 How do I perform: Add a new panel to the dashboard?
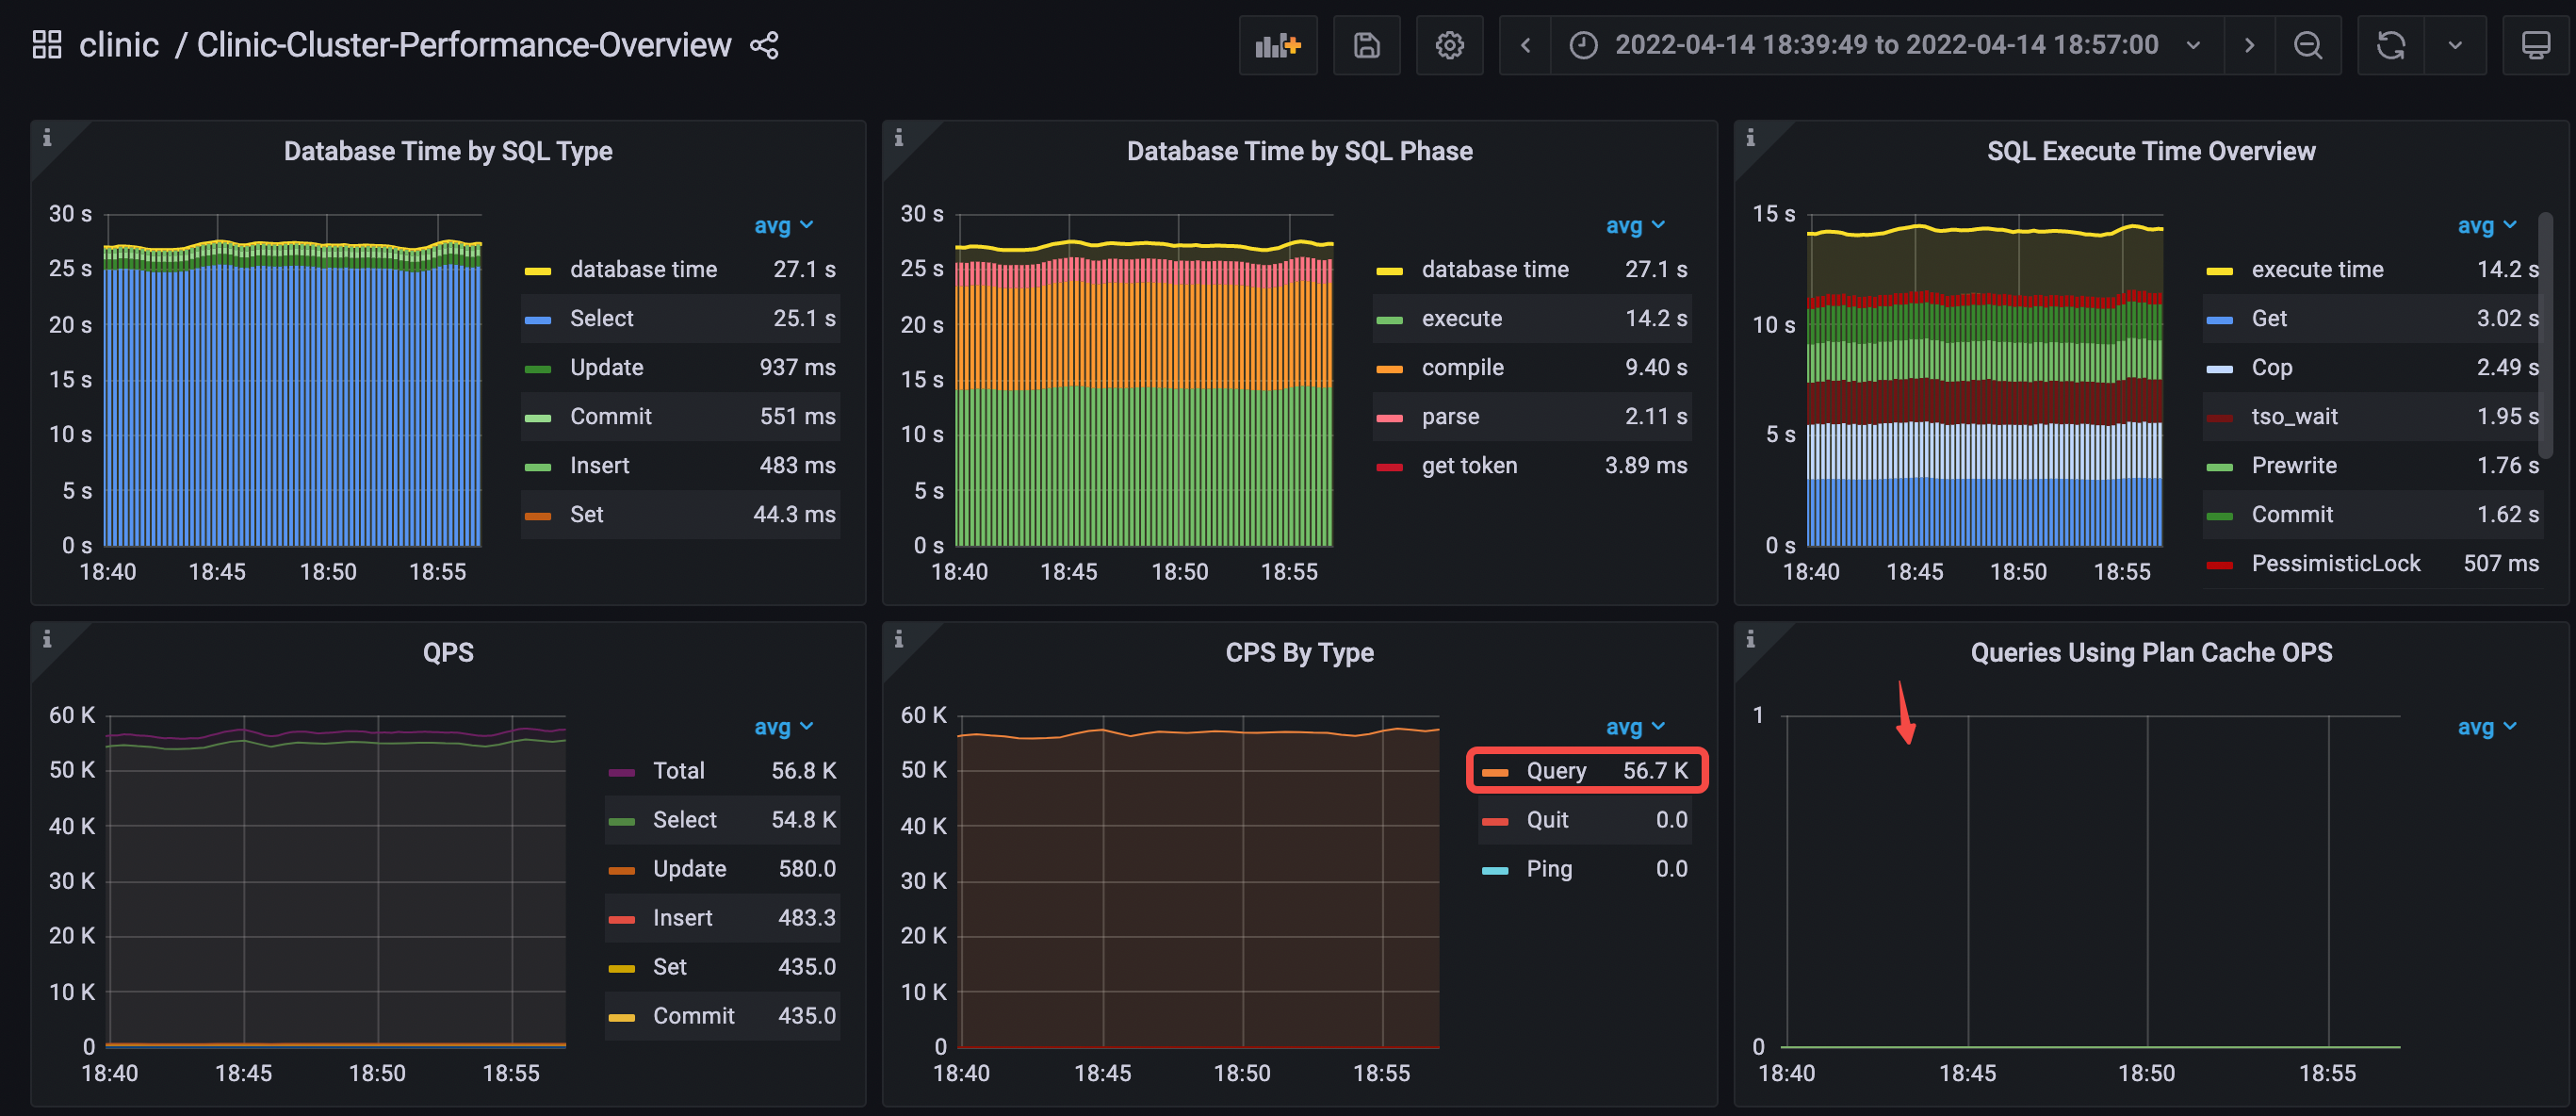(x=1278, y=44)
